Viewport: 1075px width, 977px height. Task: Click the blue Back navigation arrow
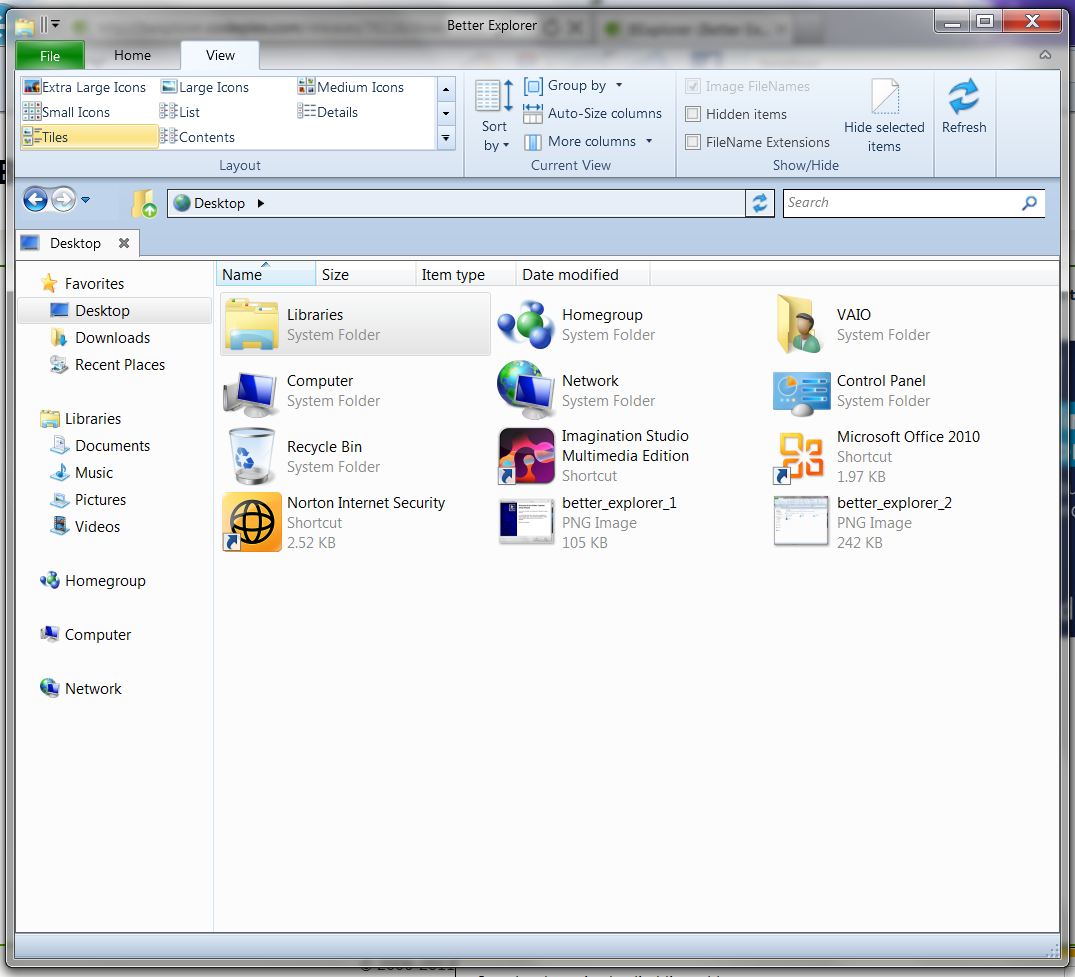(x=36, y=200)
